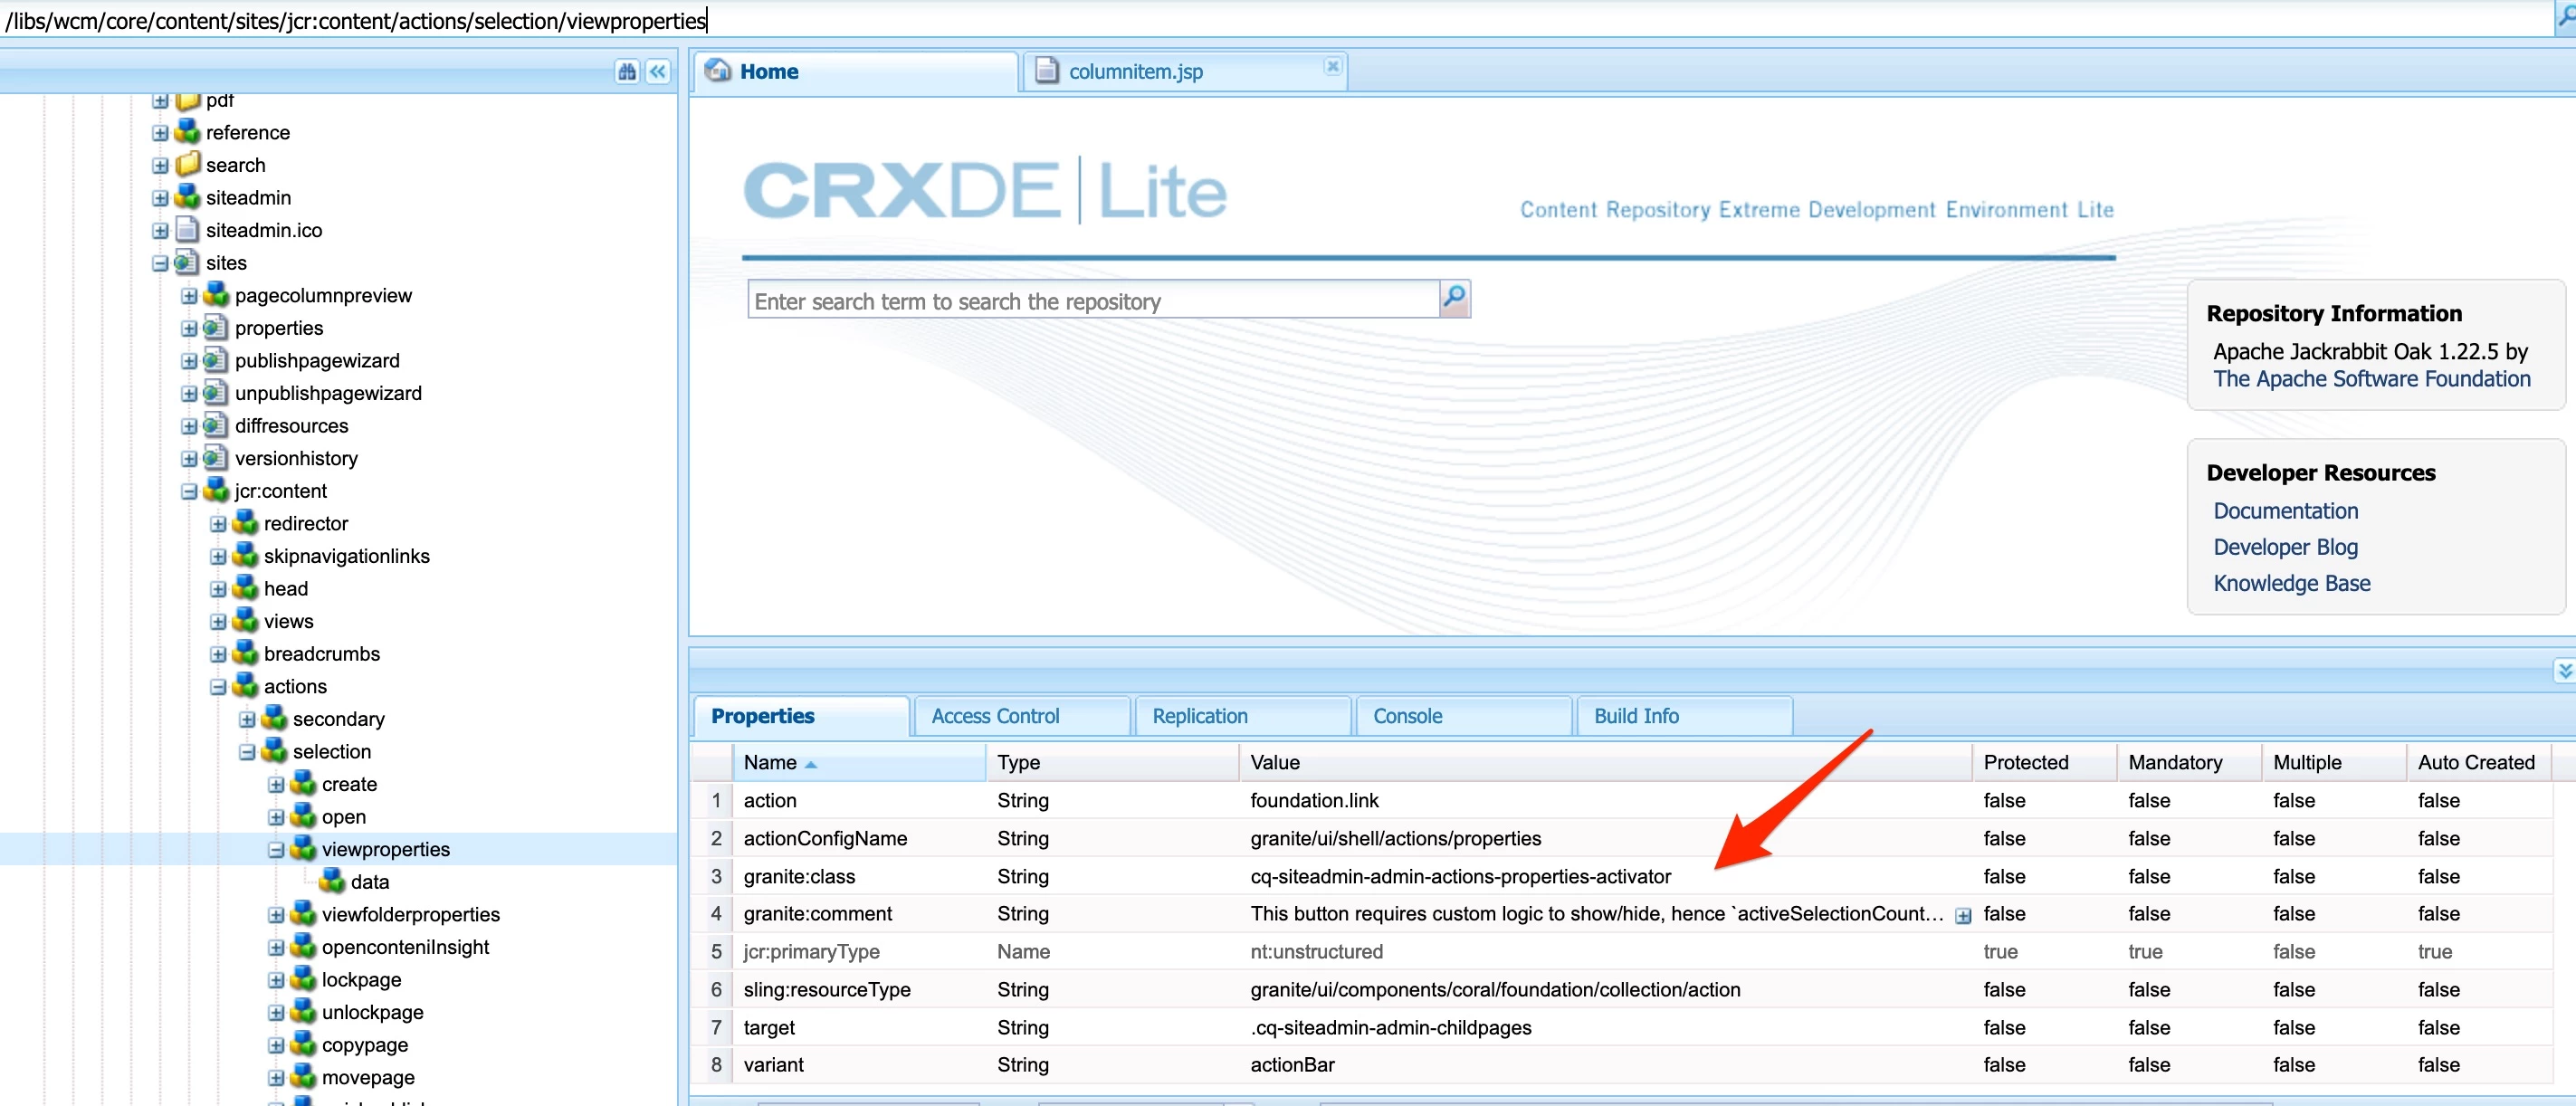Expand the secondary node under actions
The width and height of the screenshot is (2576, 1106).
[x=247, y=719]
